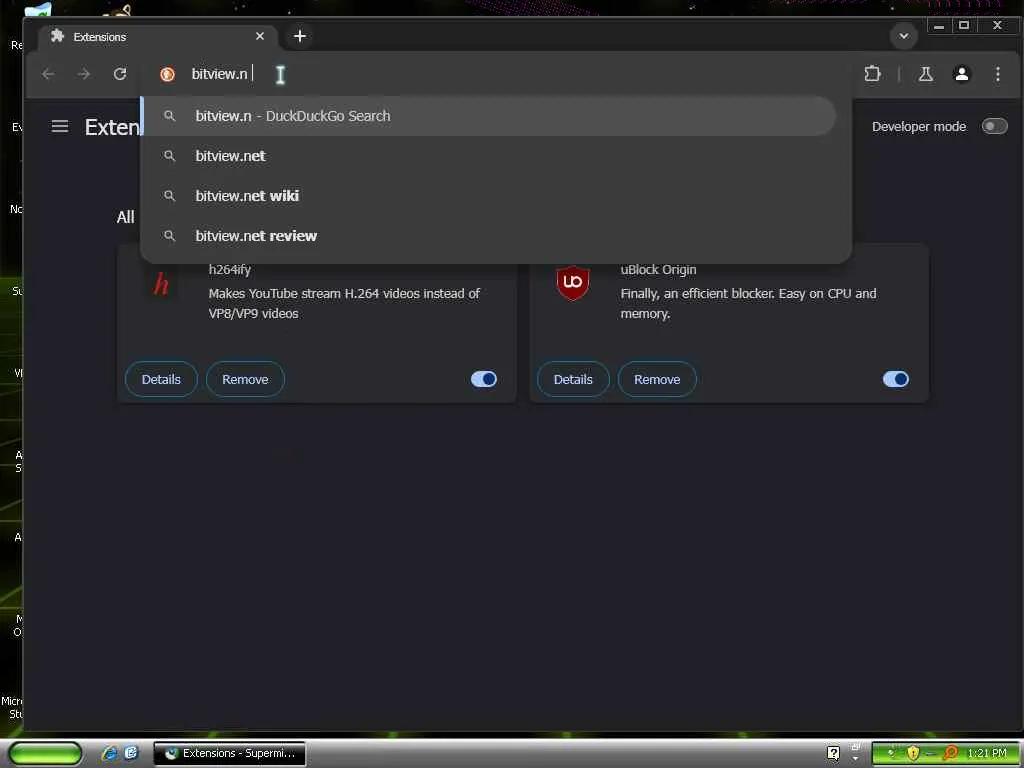Click the 'uBlock Origin' extension name
Viewport: 1024px width, 768px height.
(658, 269)
